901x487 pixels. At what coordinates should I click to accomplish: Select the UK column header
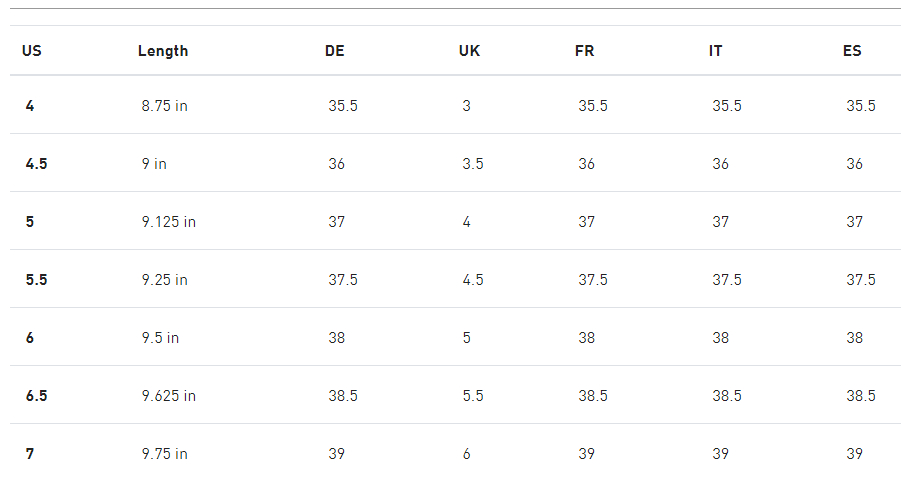point(469,51)
